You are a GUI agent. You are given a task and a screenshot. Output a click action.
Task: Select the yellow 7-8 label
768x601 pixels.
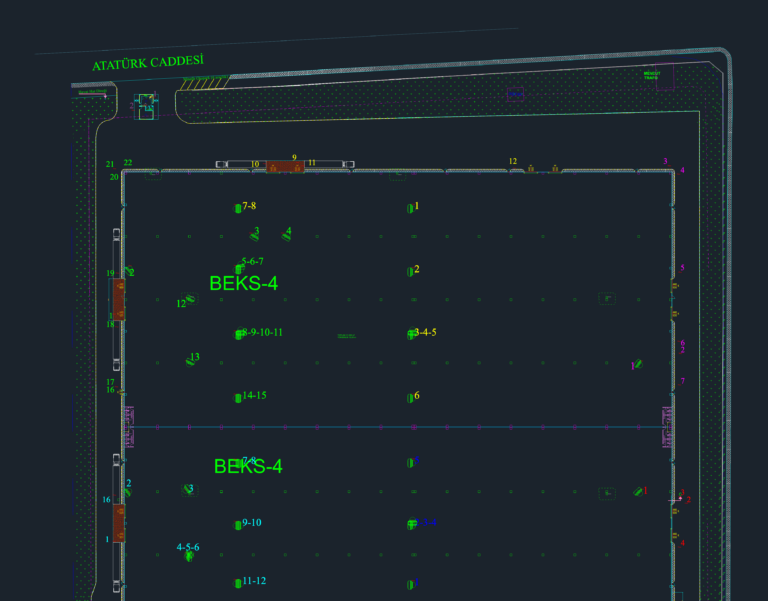249,206
